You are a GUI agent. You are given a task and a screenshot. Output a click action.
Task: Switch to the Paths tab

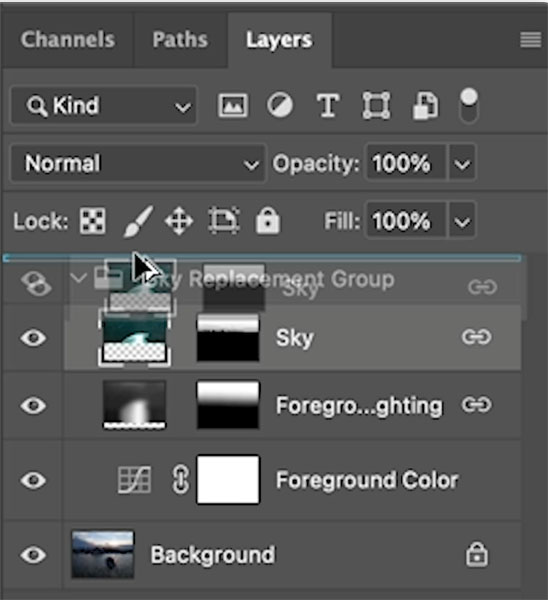point(180,40)
